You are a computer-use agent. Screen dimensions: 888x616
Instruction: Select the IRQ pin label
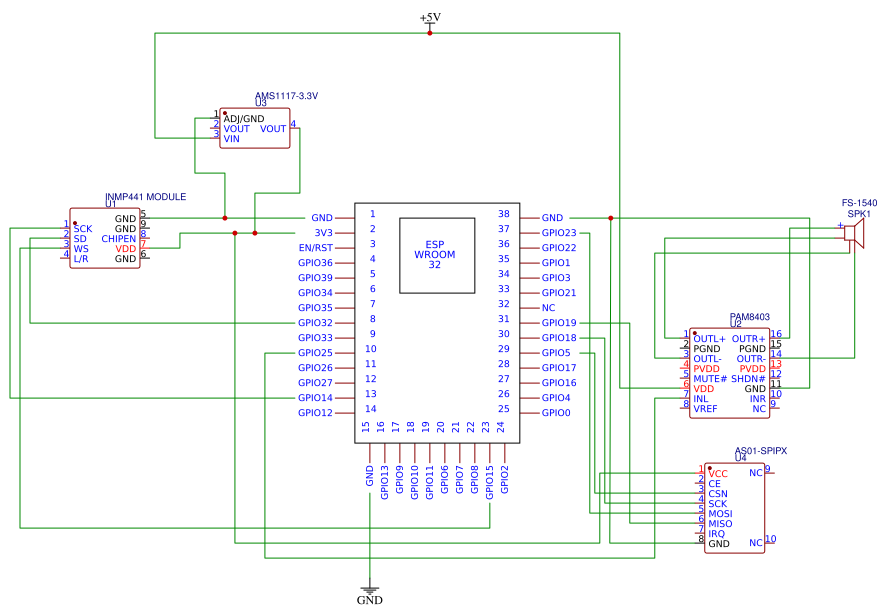coord(716,534)
